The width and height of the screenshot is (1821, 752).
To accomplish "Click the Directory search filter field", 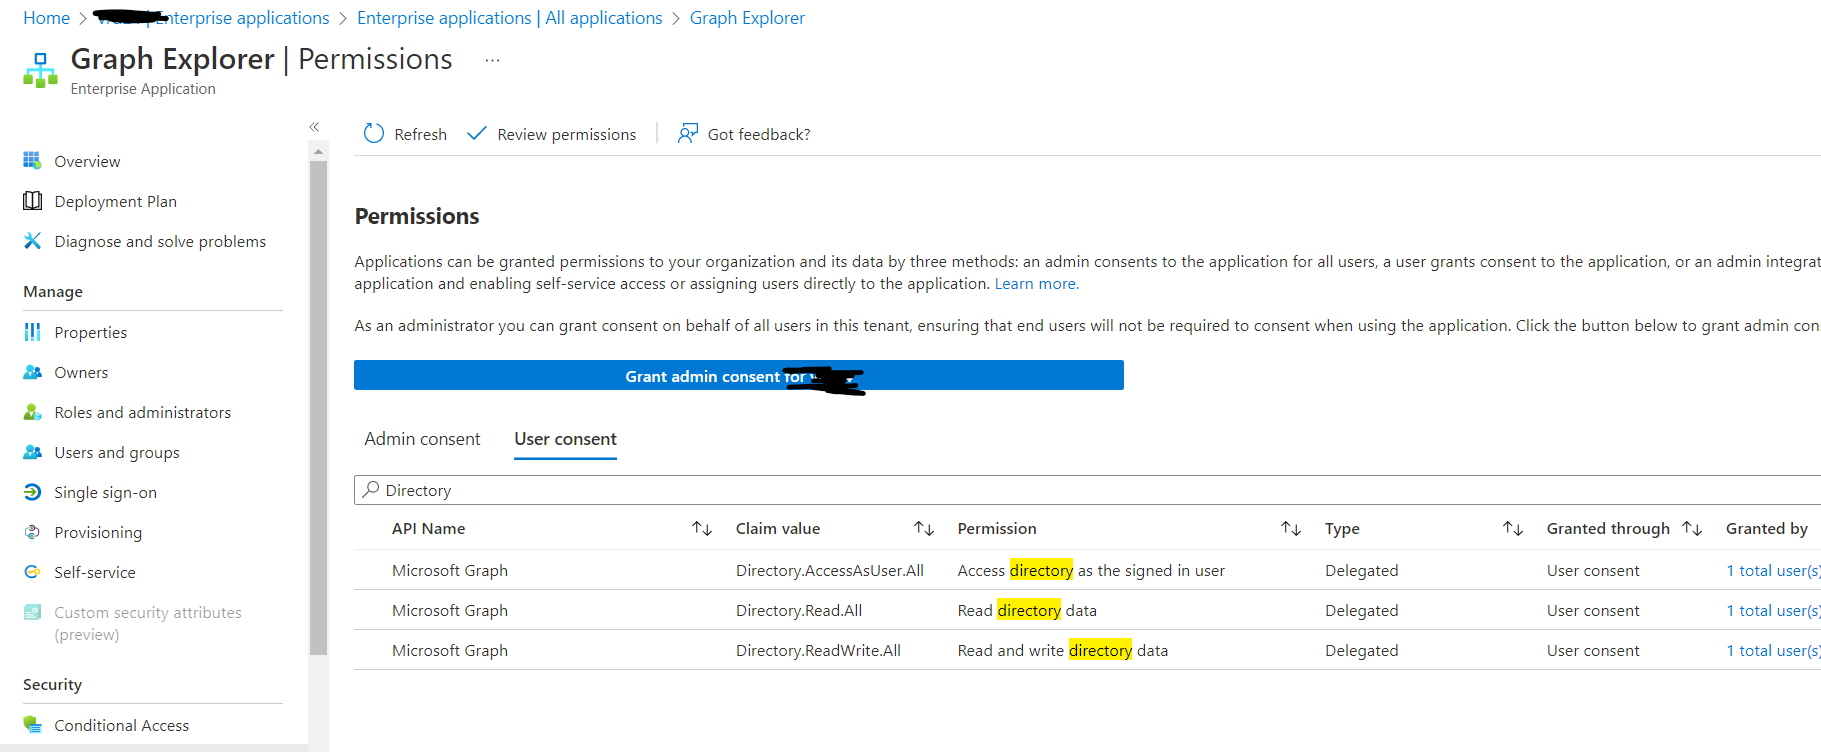I will tap(1087, 490).
